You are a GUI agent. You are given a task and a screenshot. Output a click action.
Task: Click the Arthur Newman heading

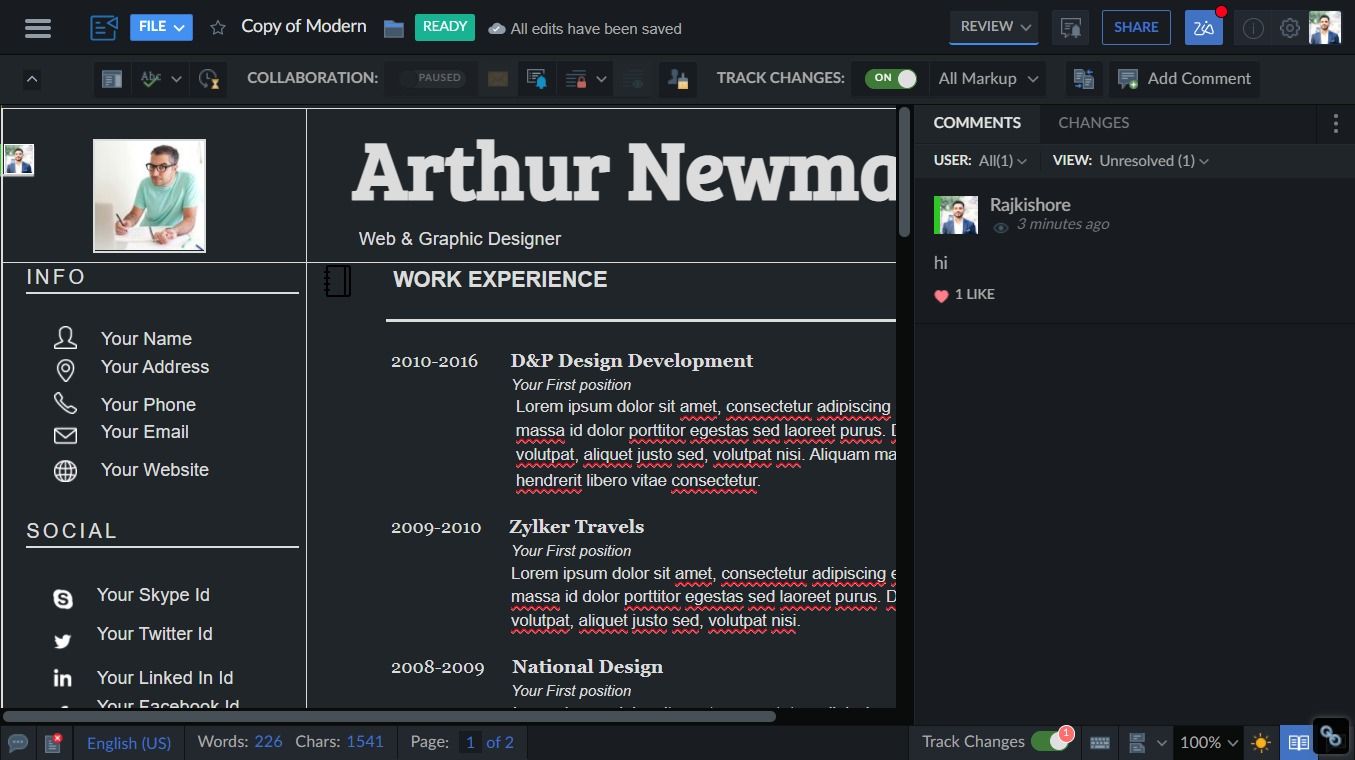(624, 172)
